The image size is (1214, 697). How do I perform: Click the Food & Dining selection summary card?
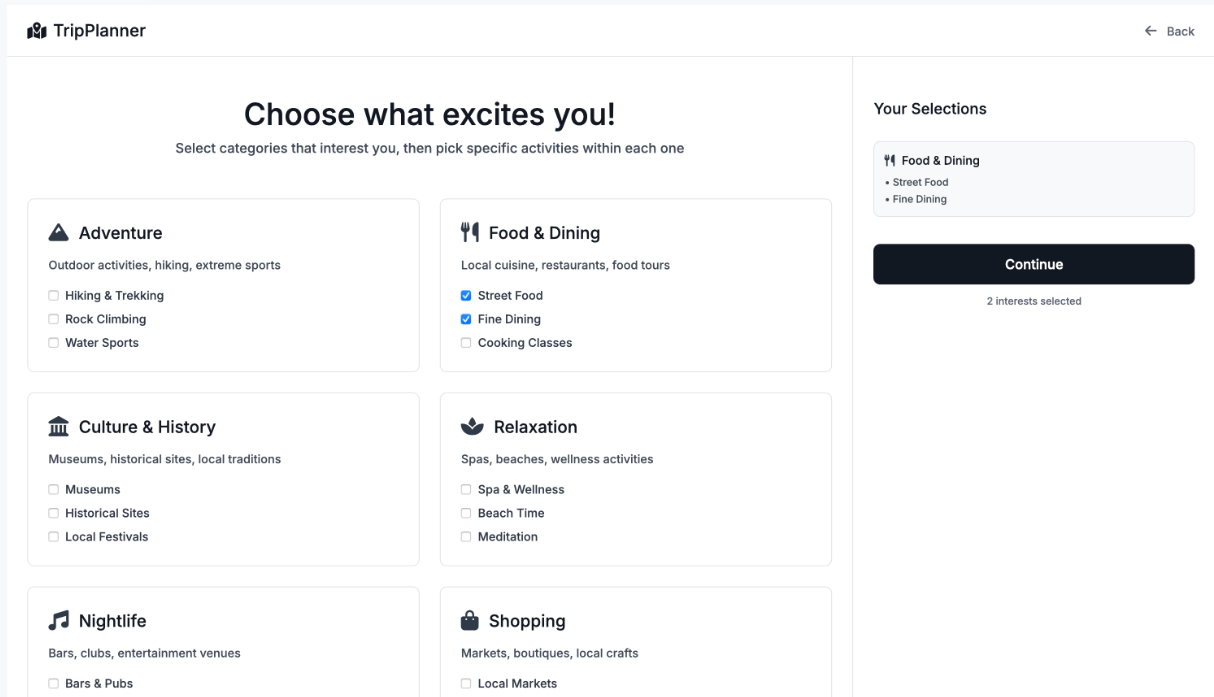tap(1034, 179)
